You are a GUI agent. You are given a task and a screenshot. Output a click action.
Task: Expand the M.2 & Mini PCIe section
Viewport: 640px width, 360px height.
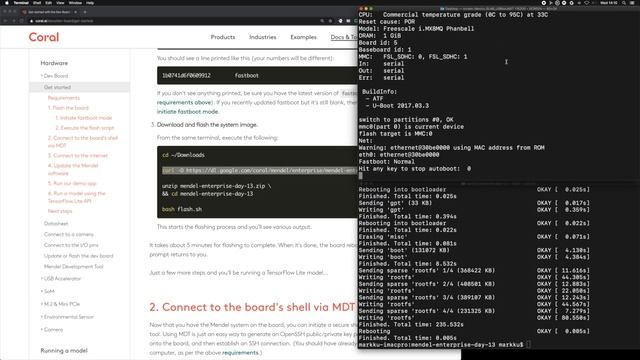pos(61,304)
